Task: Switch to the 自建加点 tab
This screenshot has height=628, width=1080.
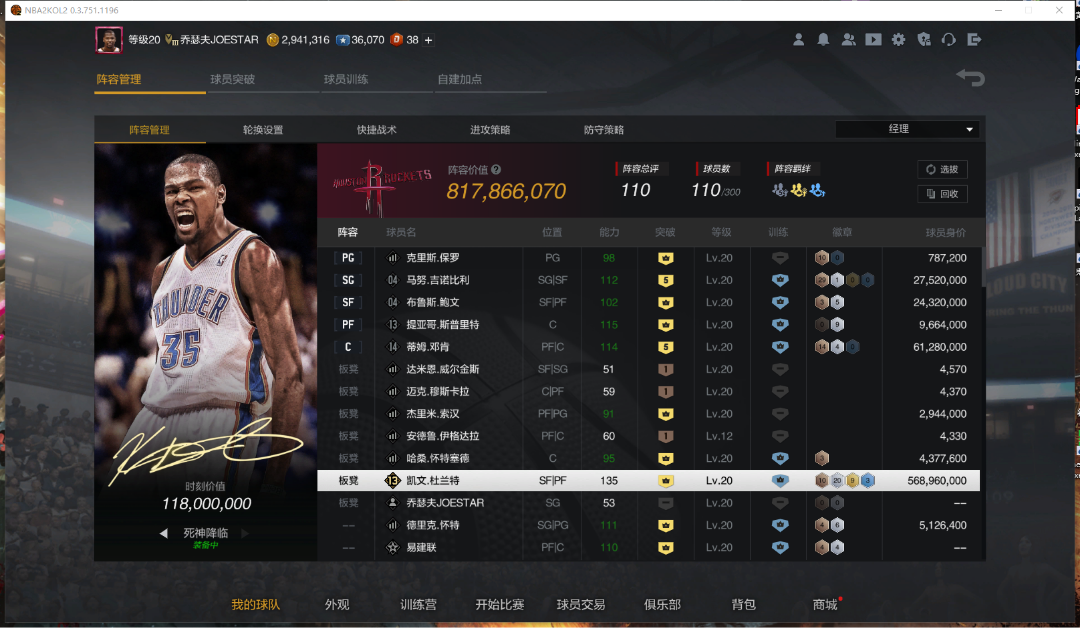Action: tap(459, 79)
